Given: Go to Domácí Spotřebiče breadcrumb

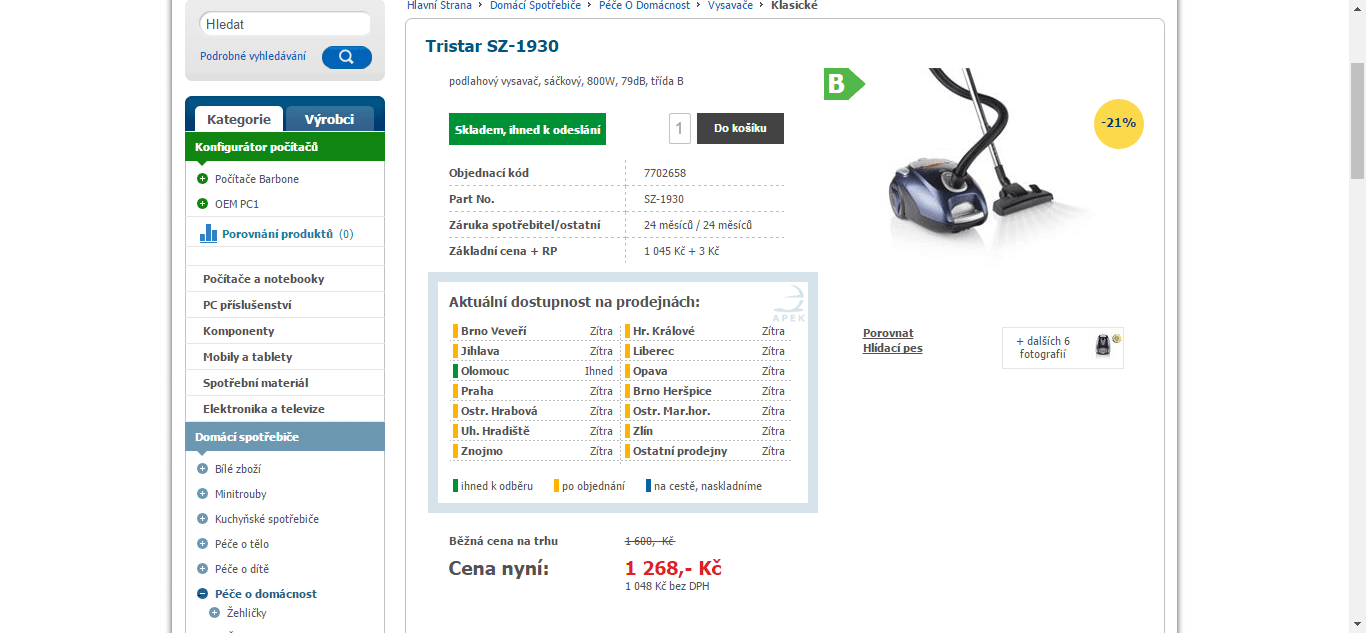Looking at the screenshot, I should point(536,5).
